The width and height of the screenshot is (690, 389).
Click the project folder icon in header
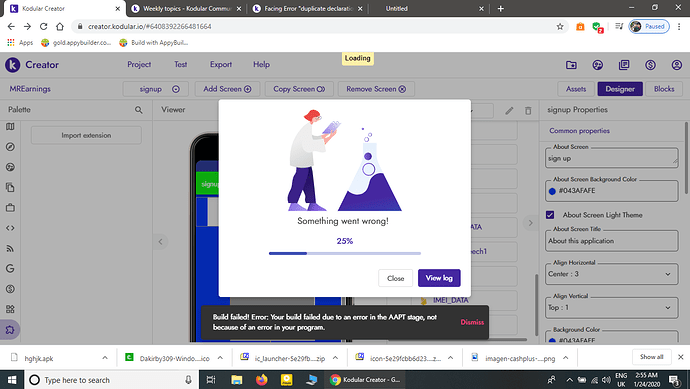(571, 65)
